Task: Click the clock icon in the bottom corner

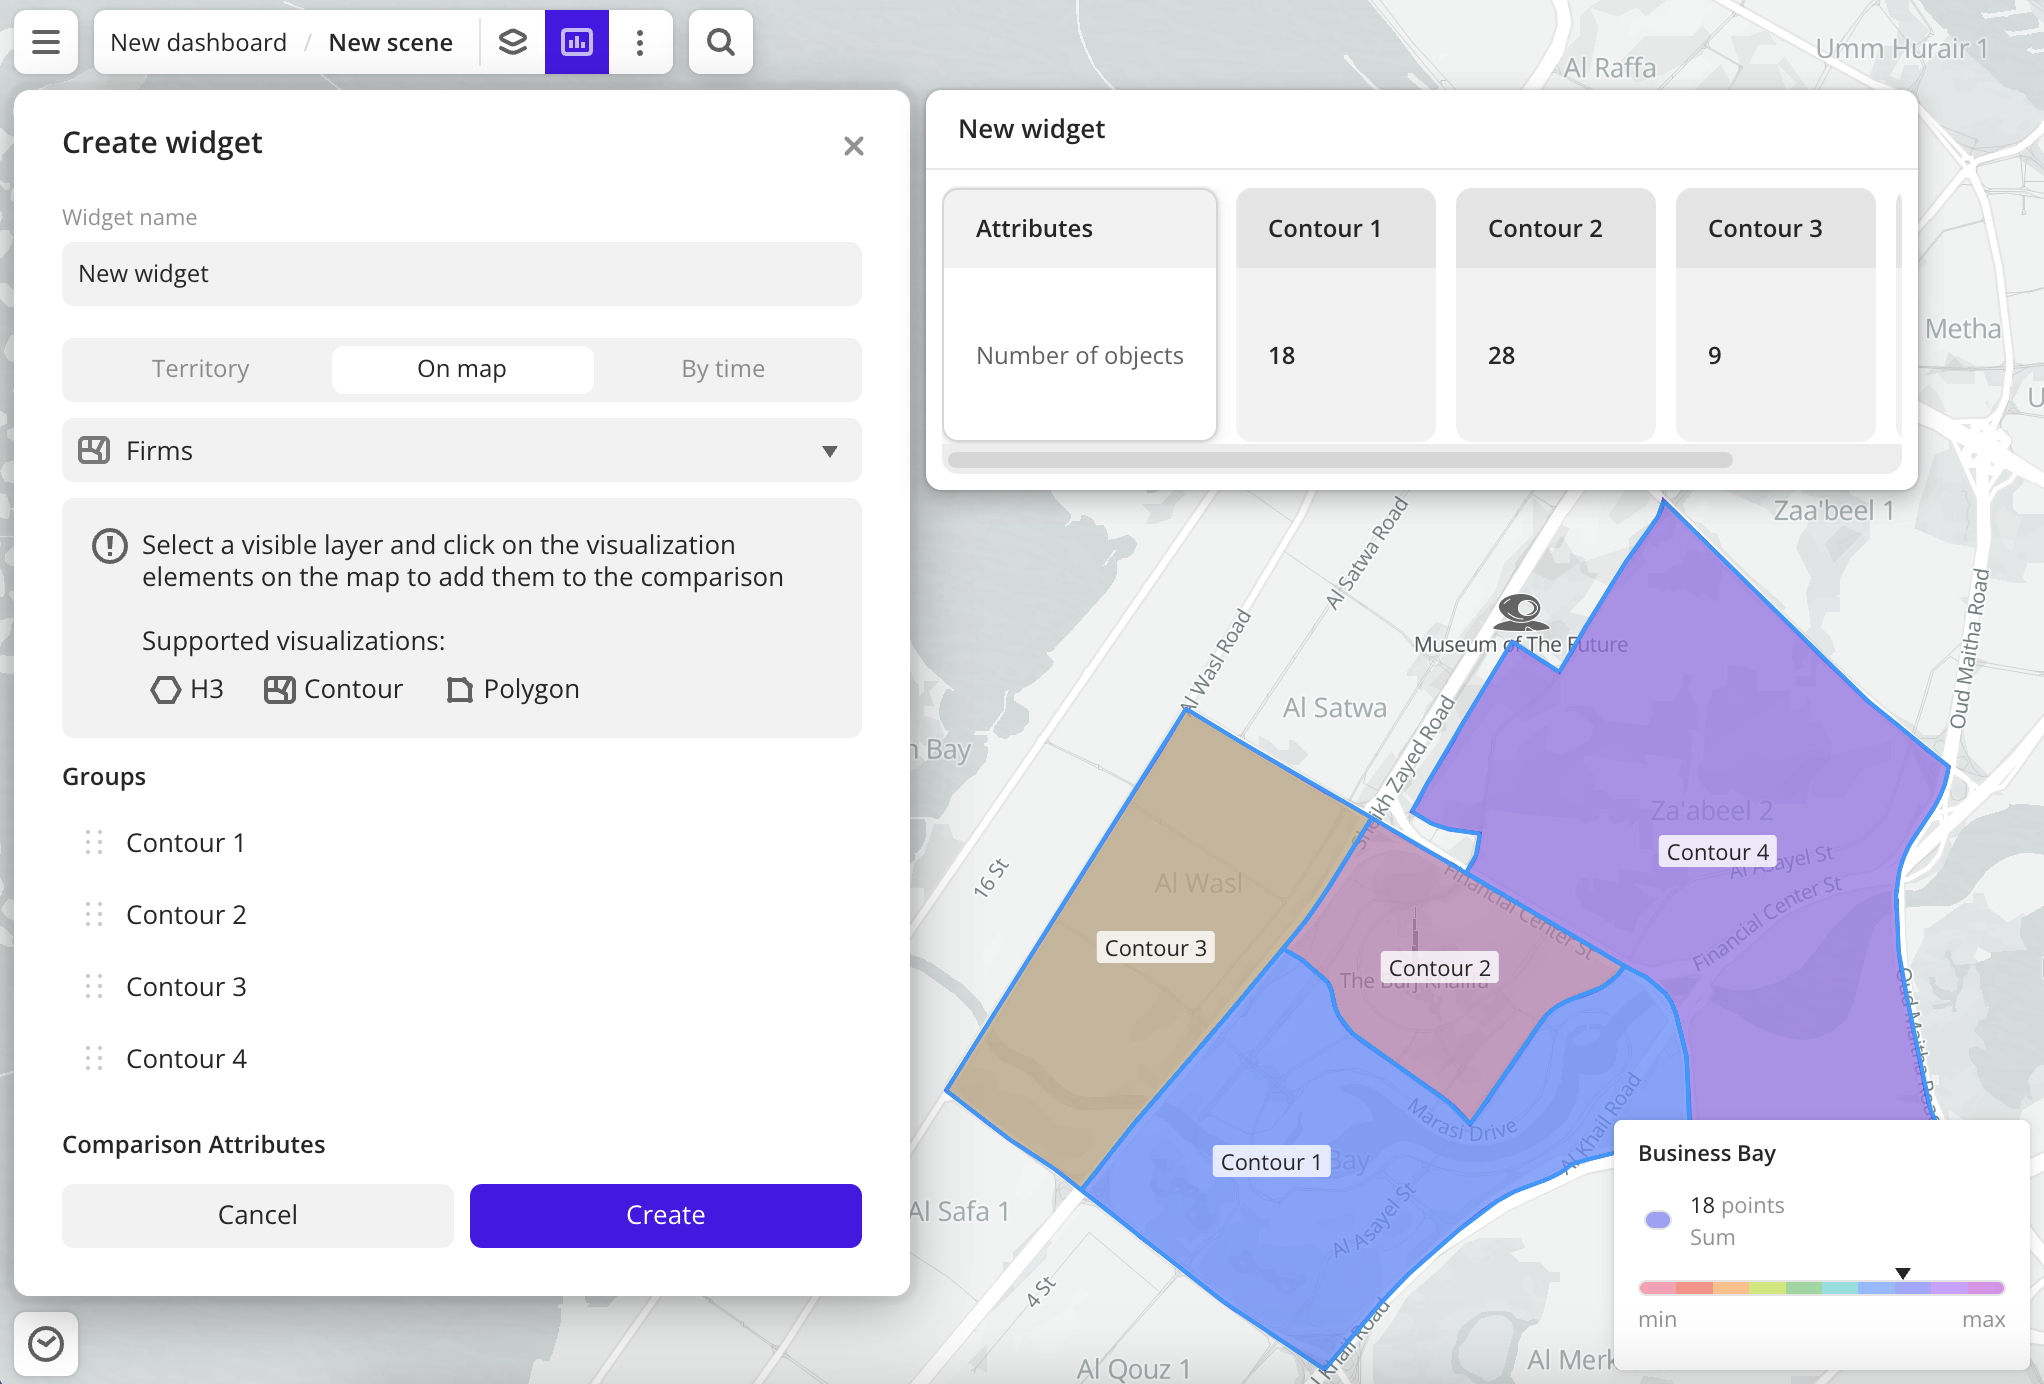Action: [45, 1343]
